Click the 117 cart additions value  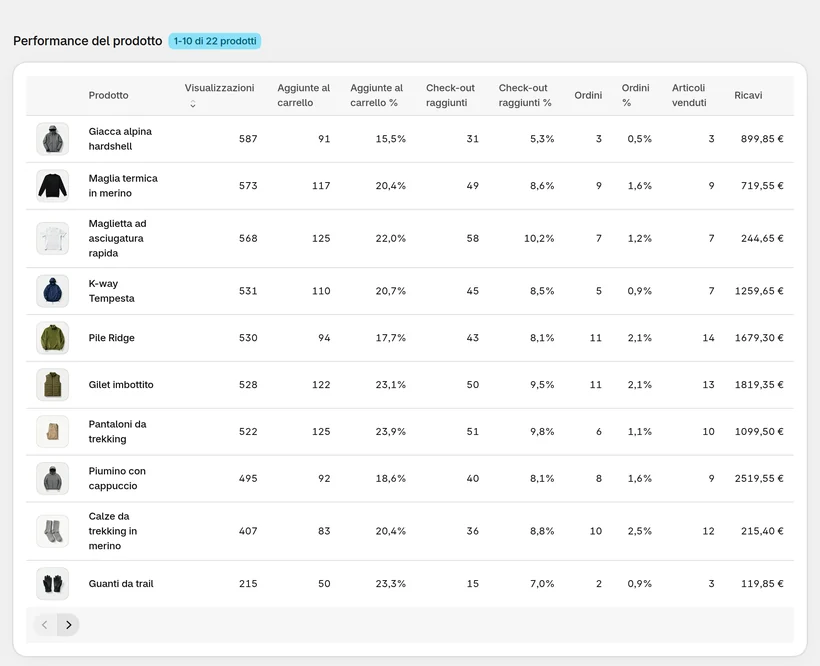click(321, 186)
